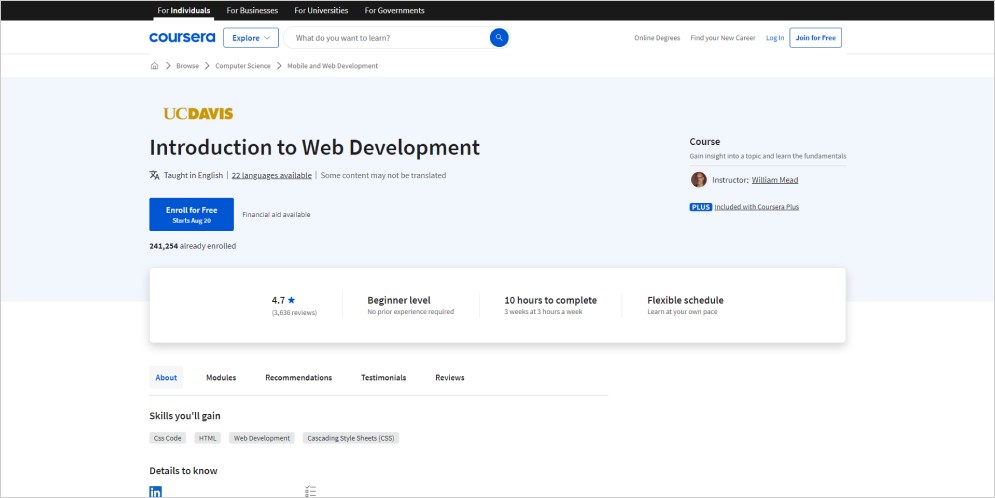Click the LinkedIn icon under Details to know
The width and height of the screenshot is (995, 498).
pos(155,492)
